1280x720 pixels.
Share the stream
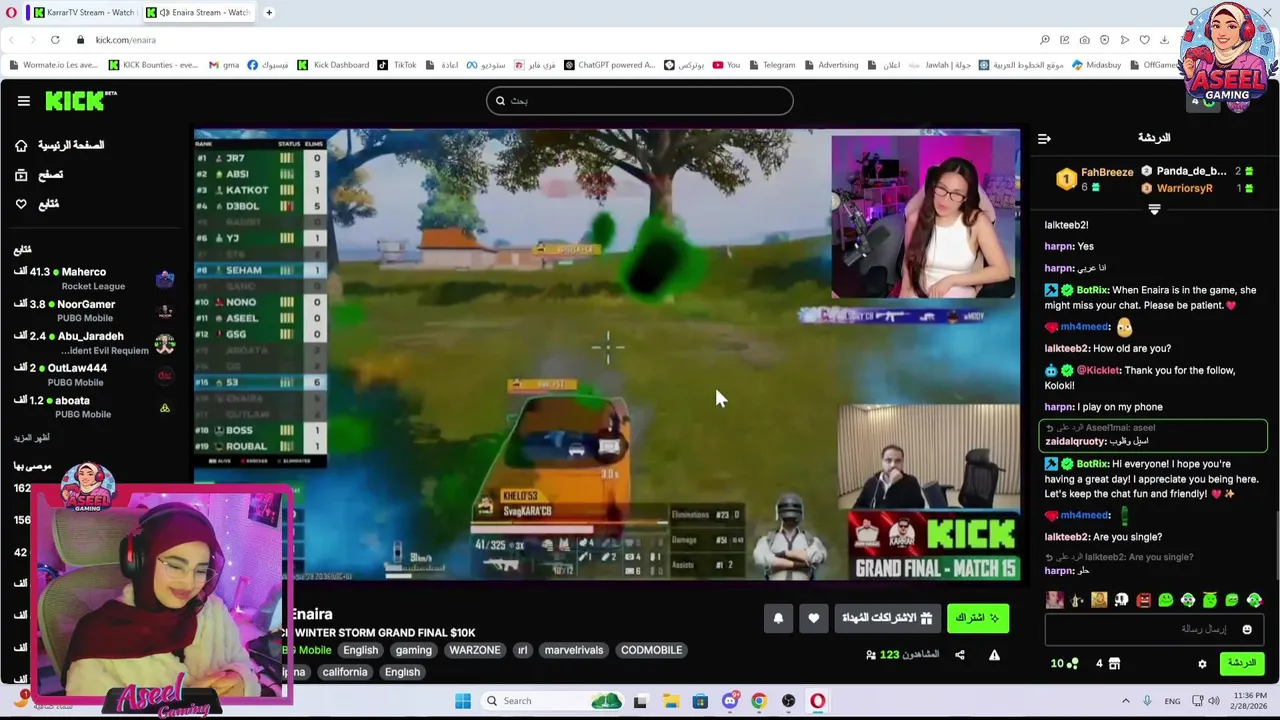959,655
